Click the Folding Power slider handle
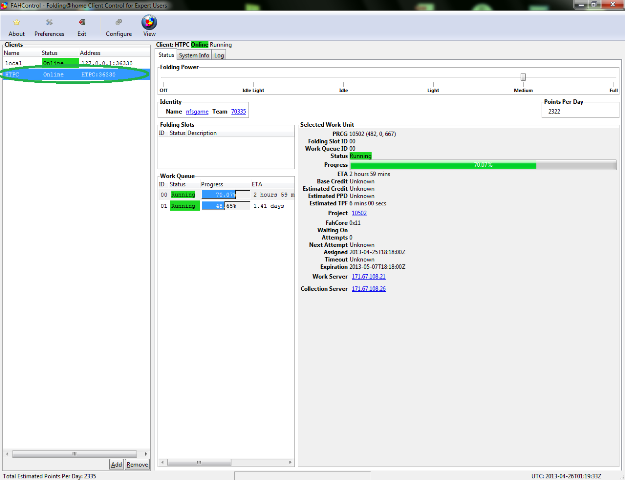 523,77
